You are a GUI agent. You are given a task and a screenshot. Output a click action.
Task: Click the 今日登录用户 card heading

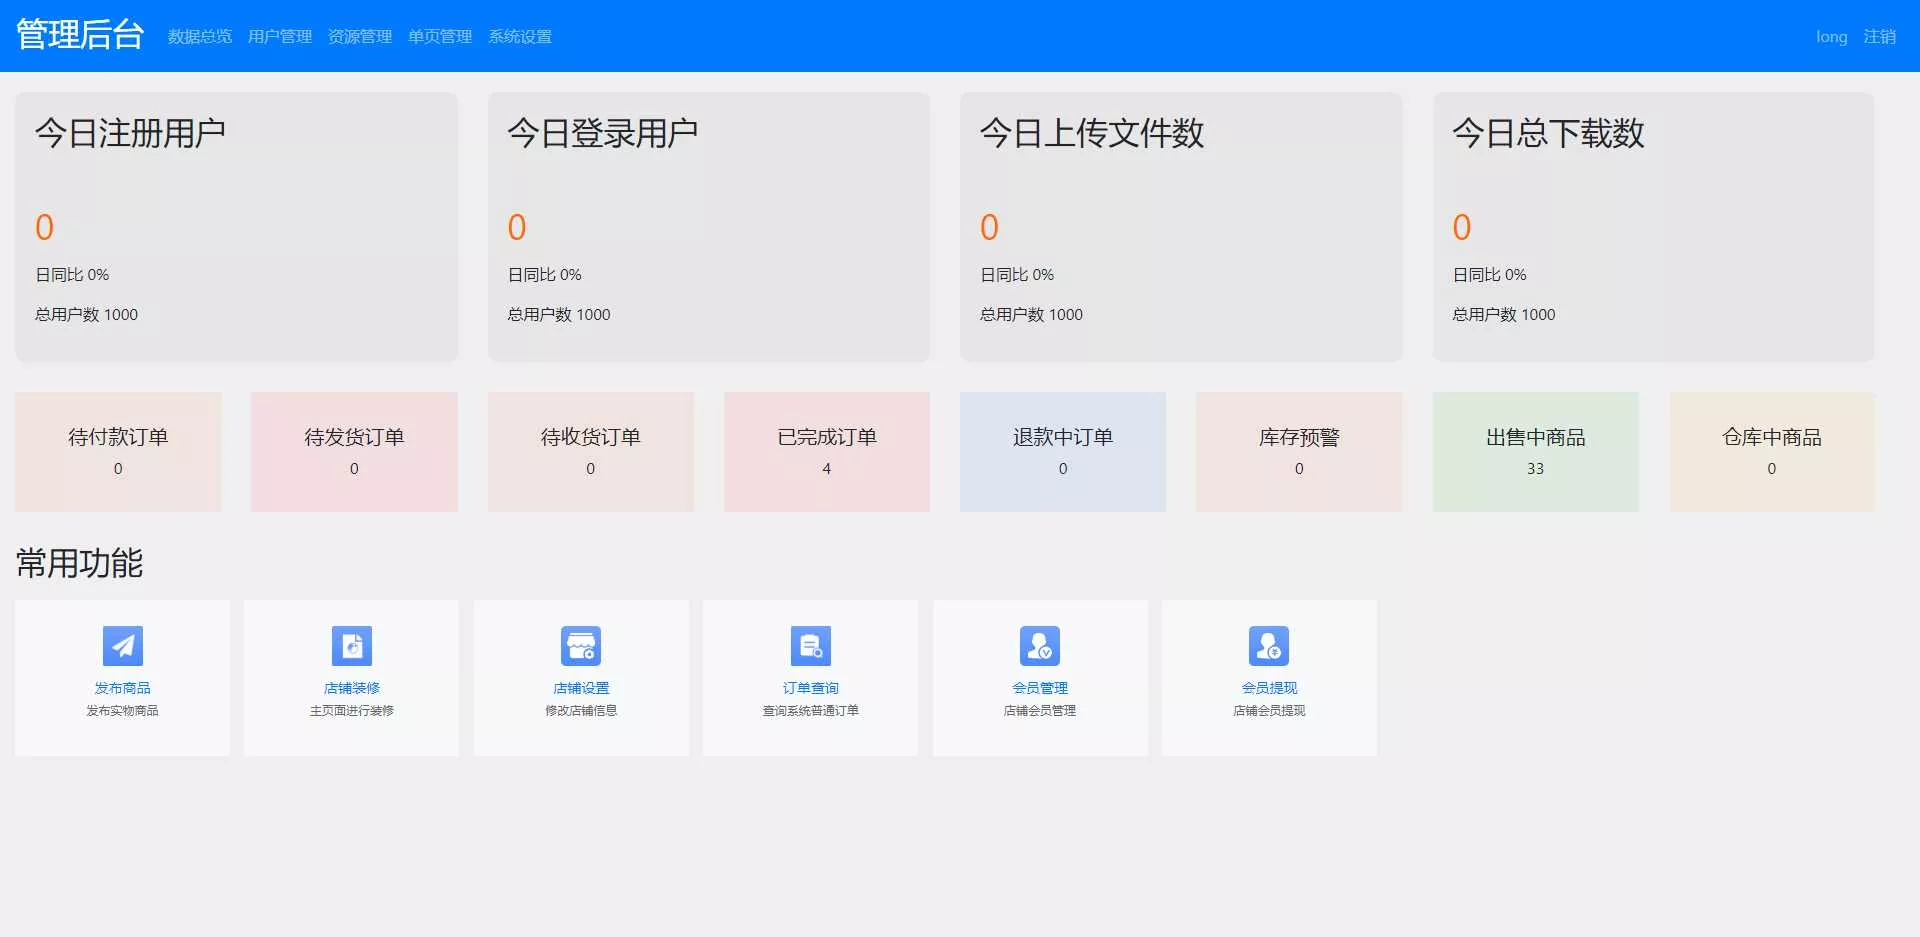click(603, 133)
